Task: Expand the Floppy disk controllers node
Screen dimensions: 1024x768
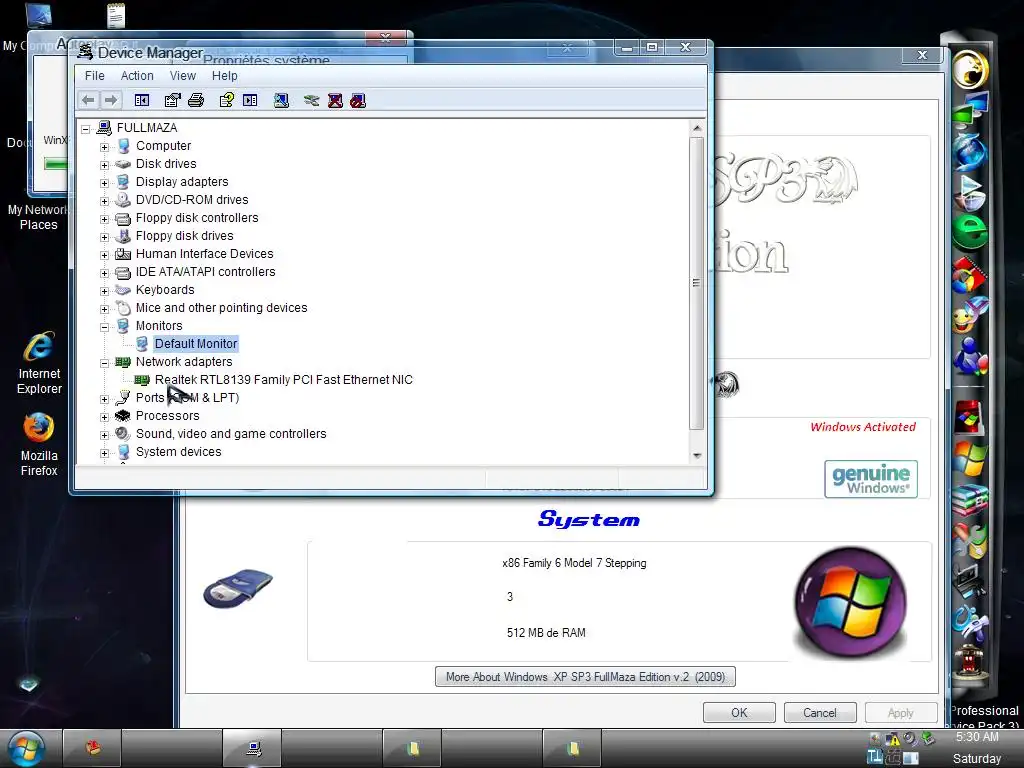Action: click(x=104, y=219)
